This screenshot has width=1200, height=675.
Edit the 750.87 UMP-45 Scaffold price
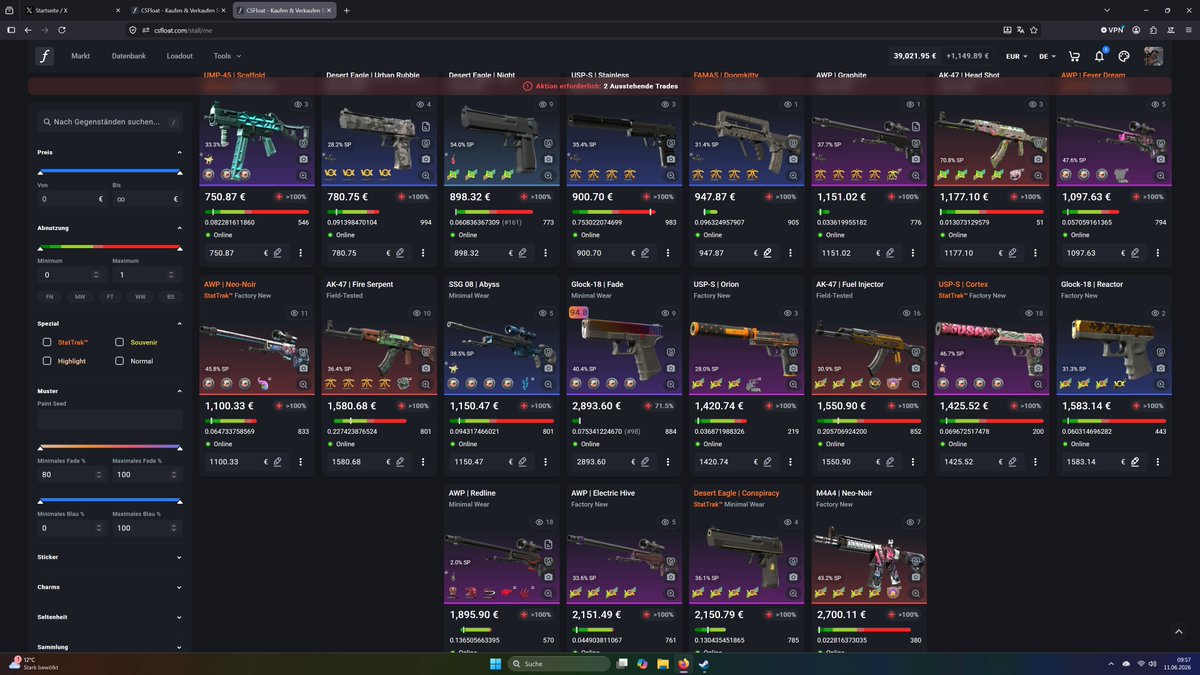(278, 253)
